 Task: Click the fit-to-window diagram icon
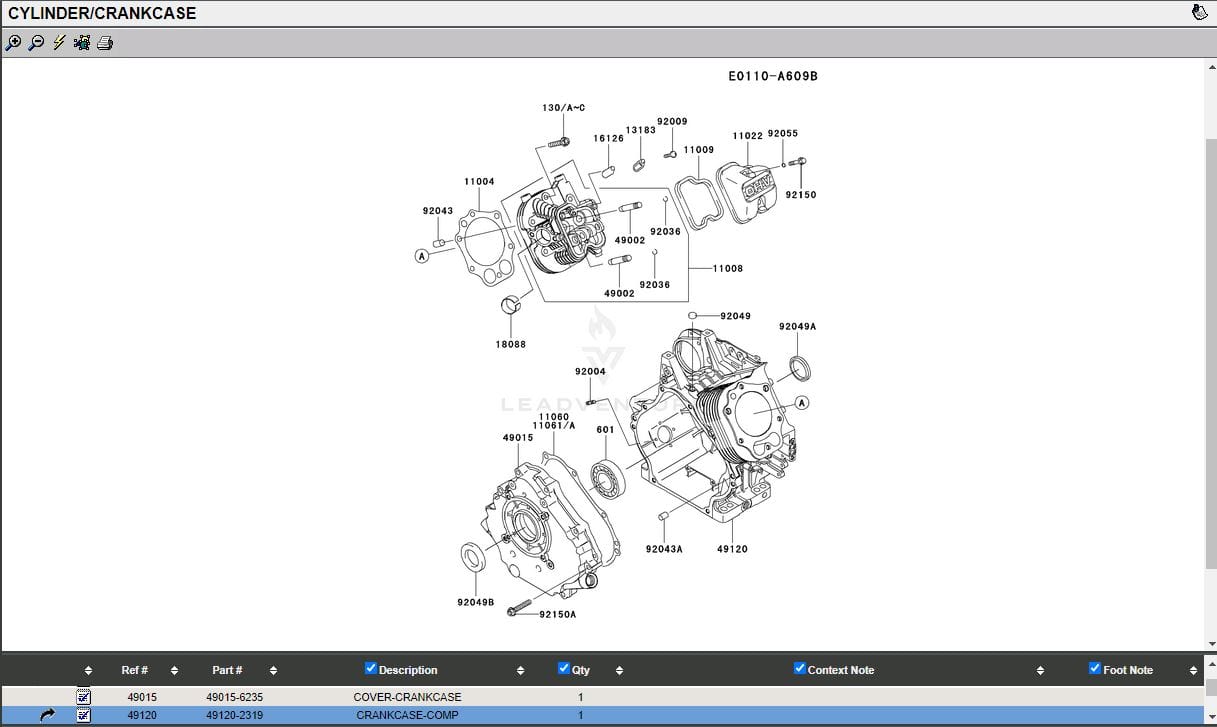pyautogui.click(x=82, y=43)
